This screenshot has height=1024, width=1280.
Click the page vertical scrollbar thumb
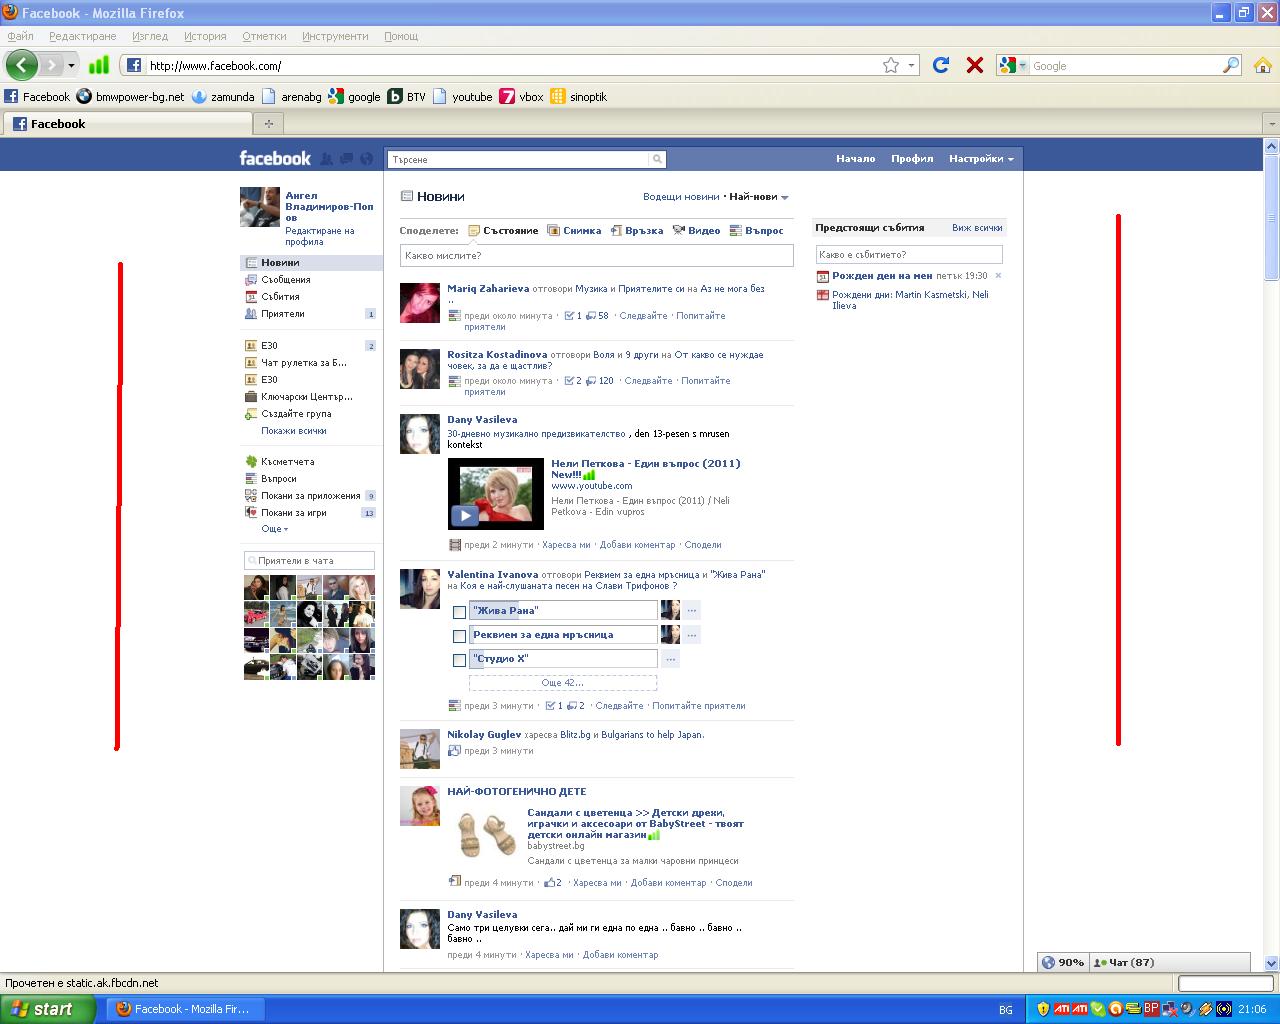tap(1271, 217)
